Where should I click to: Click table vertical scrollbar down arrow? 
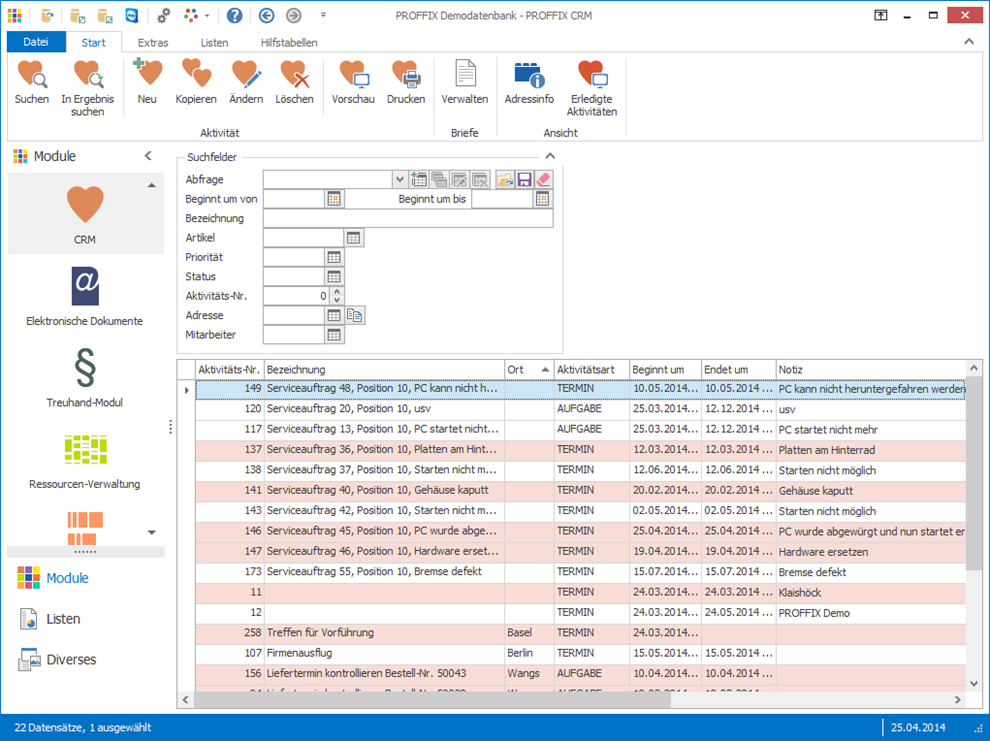point(974,684)
